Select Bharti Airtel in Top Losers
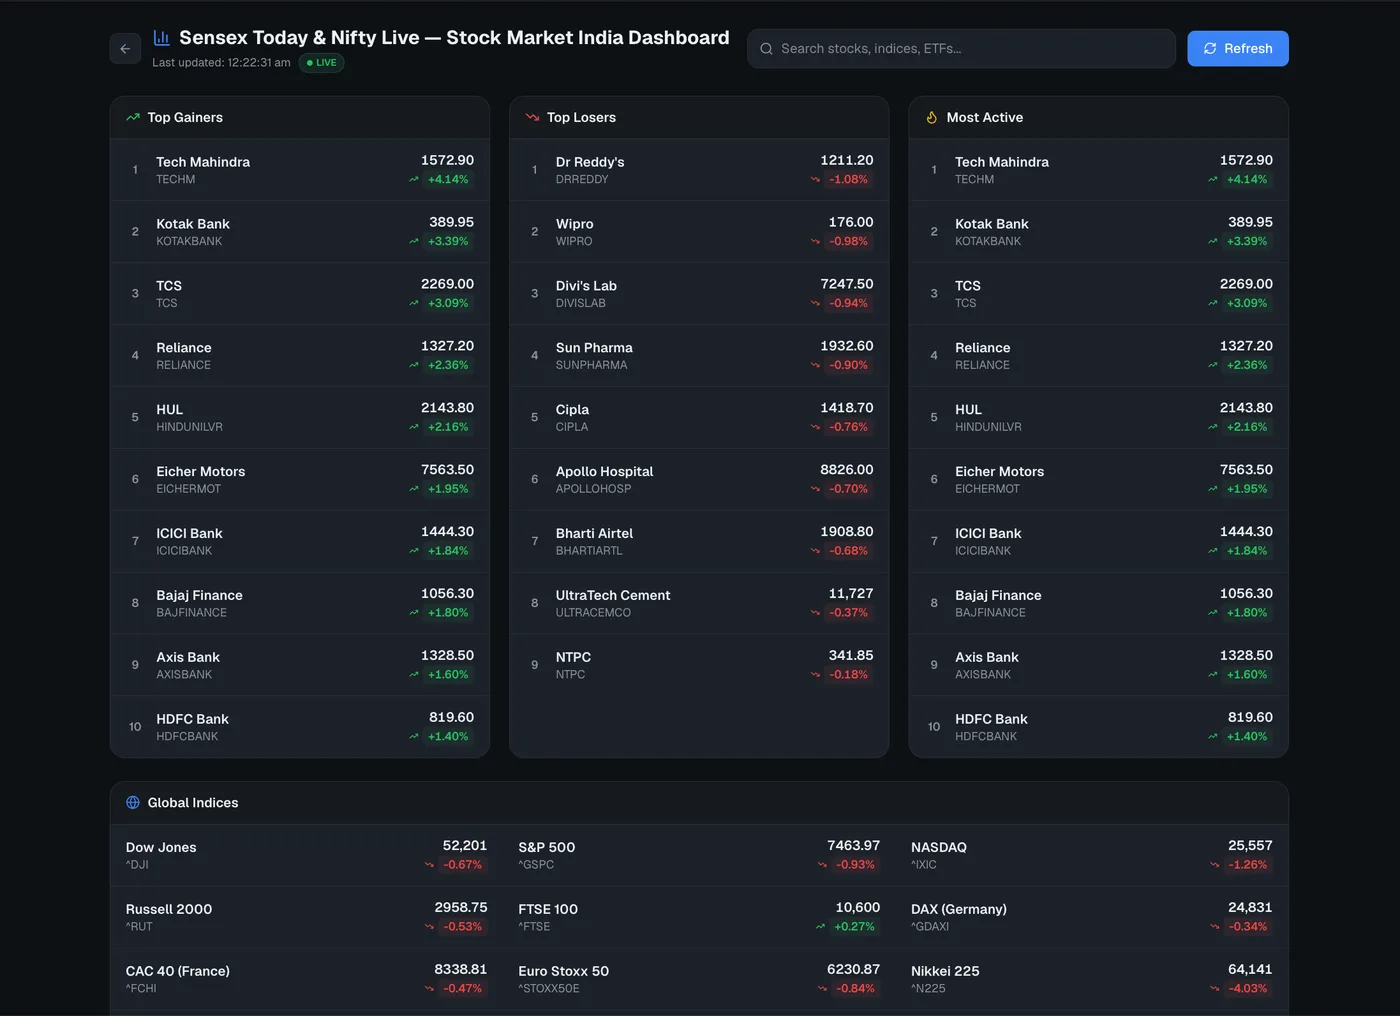 coord(699,542)
